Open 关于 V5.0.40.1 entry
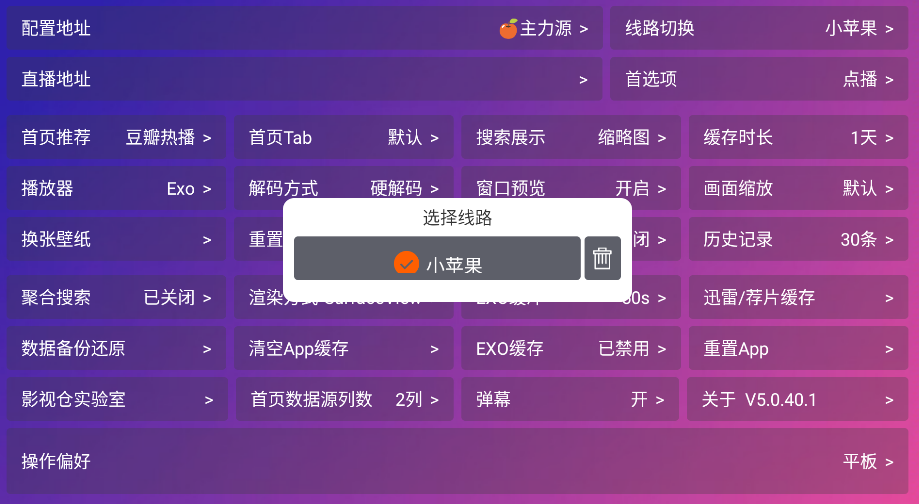This screenshot has height=504, width=919. pyautogui.click(x=798, y=399)
